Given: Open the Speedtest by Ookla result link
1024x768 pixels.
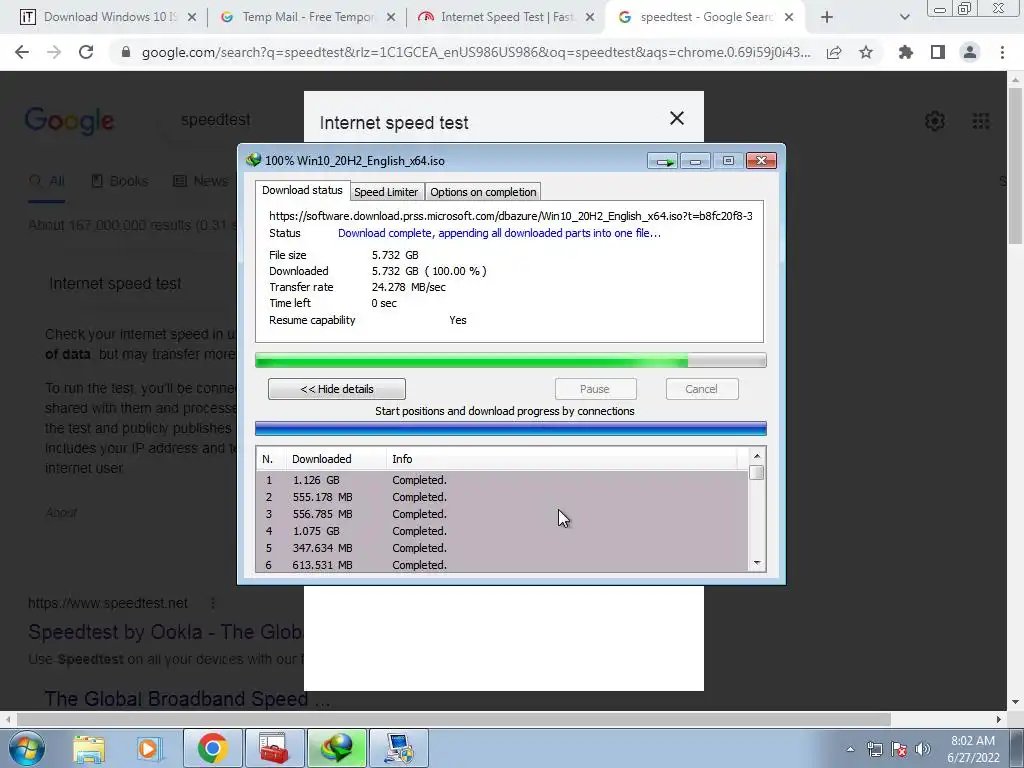Looking at the screenshot, I should (165, 632).
